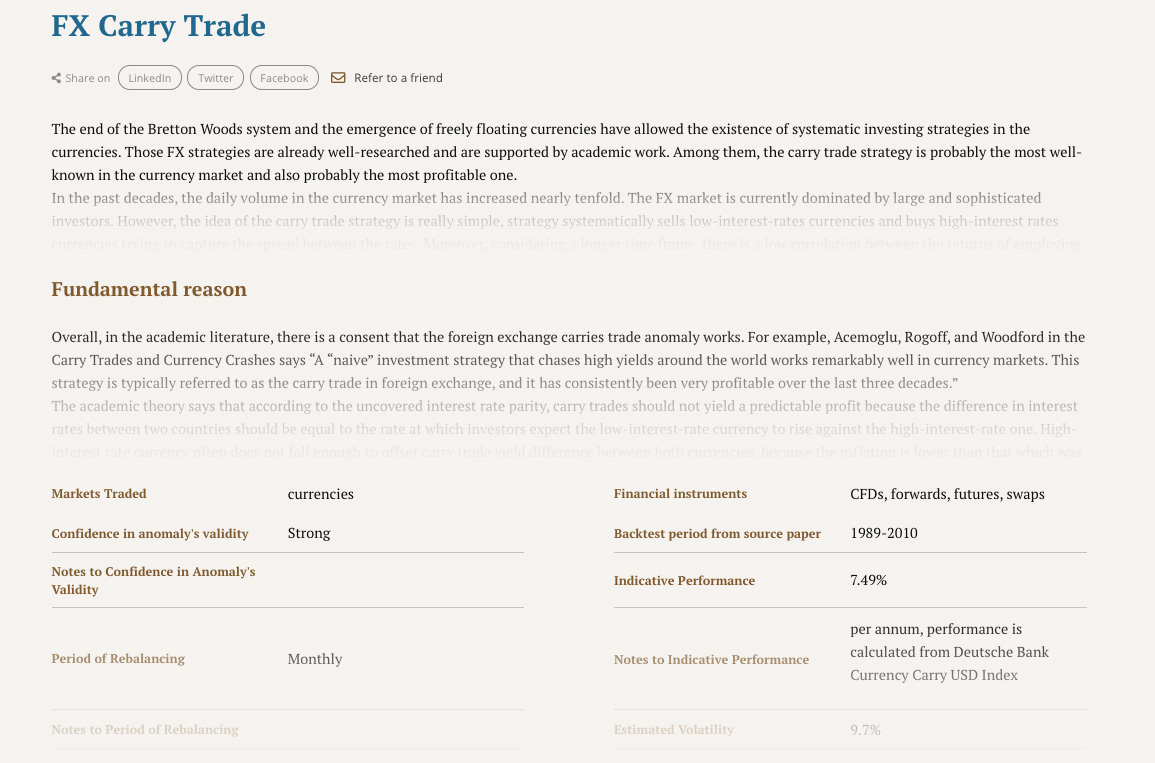Screen dimensions: 1155x763
Task: Select the Markets Traded label
Action: pyautogui.click(x=99, y=494)
